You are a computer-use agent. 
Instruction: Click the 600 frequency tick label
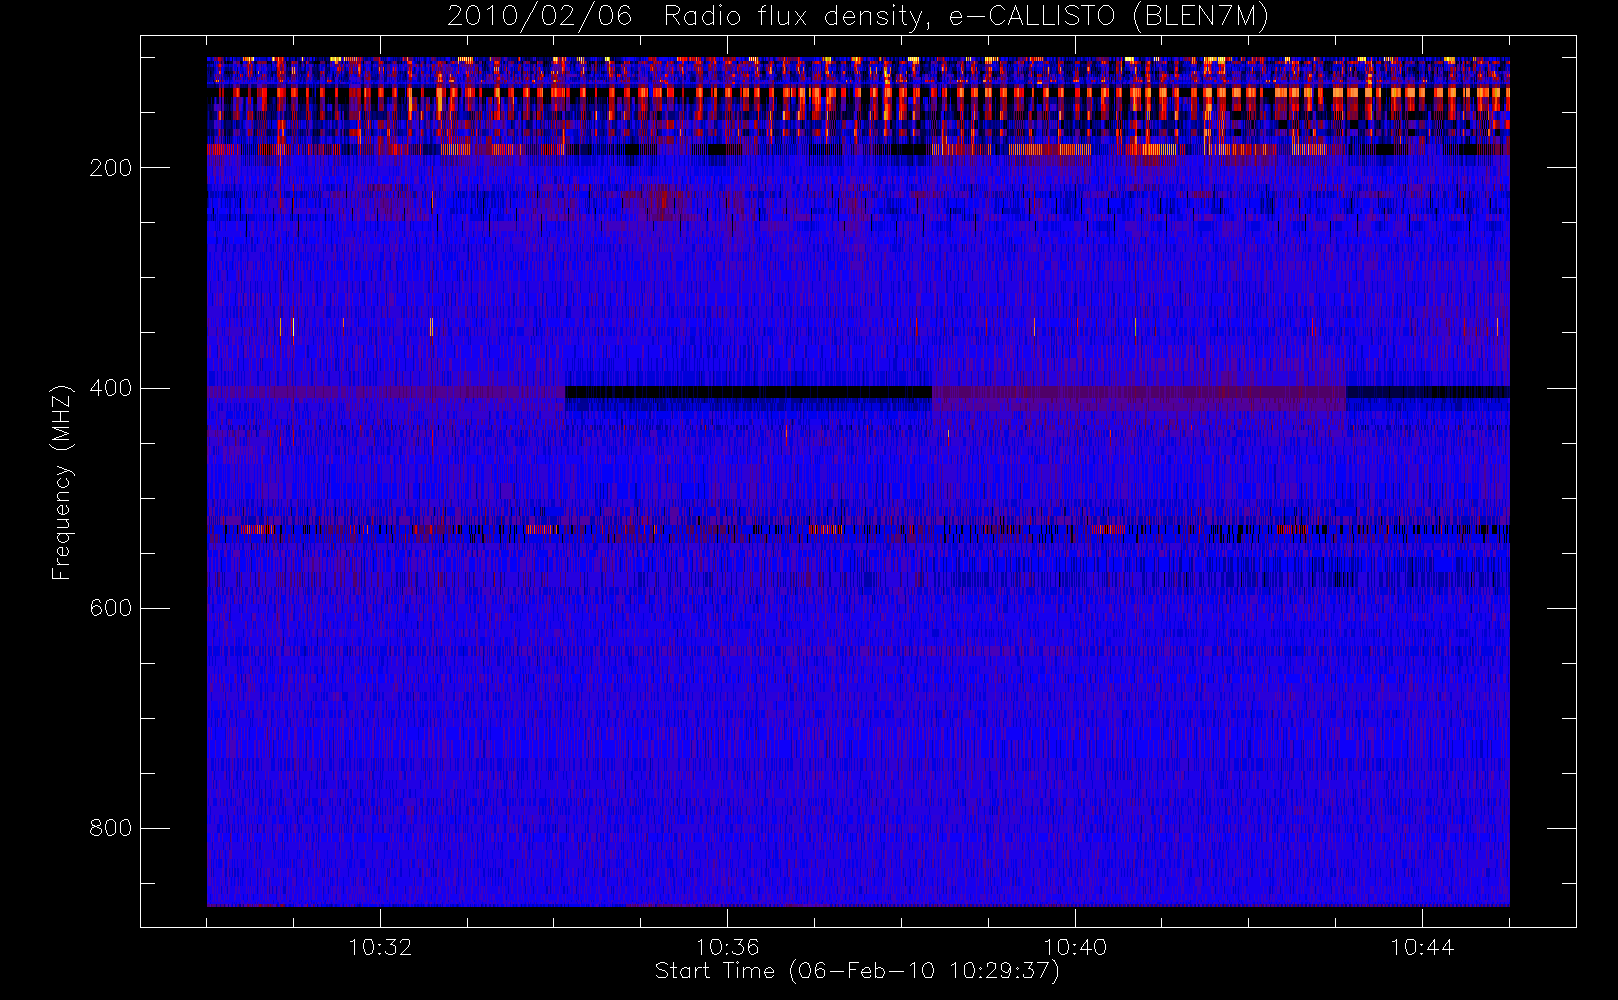[x=111, y=608]
